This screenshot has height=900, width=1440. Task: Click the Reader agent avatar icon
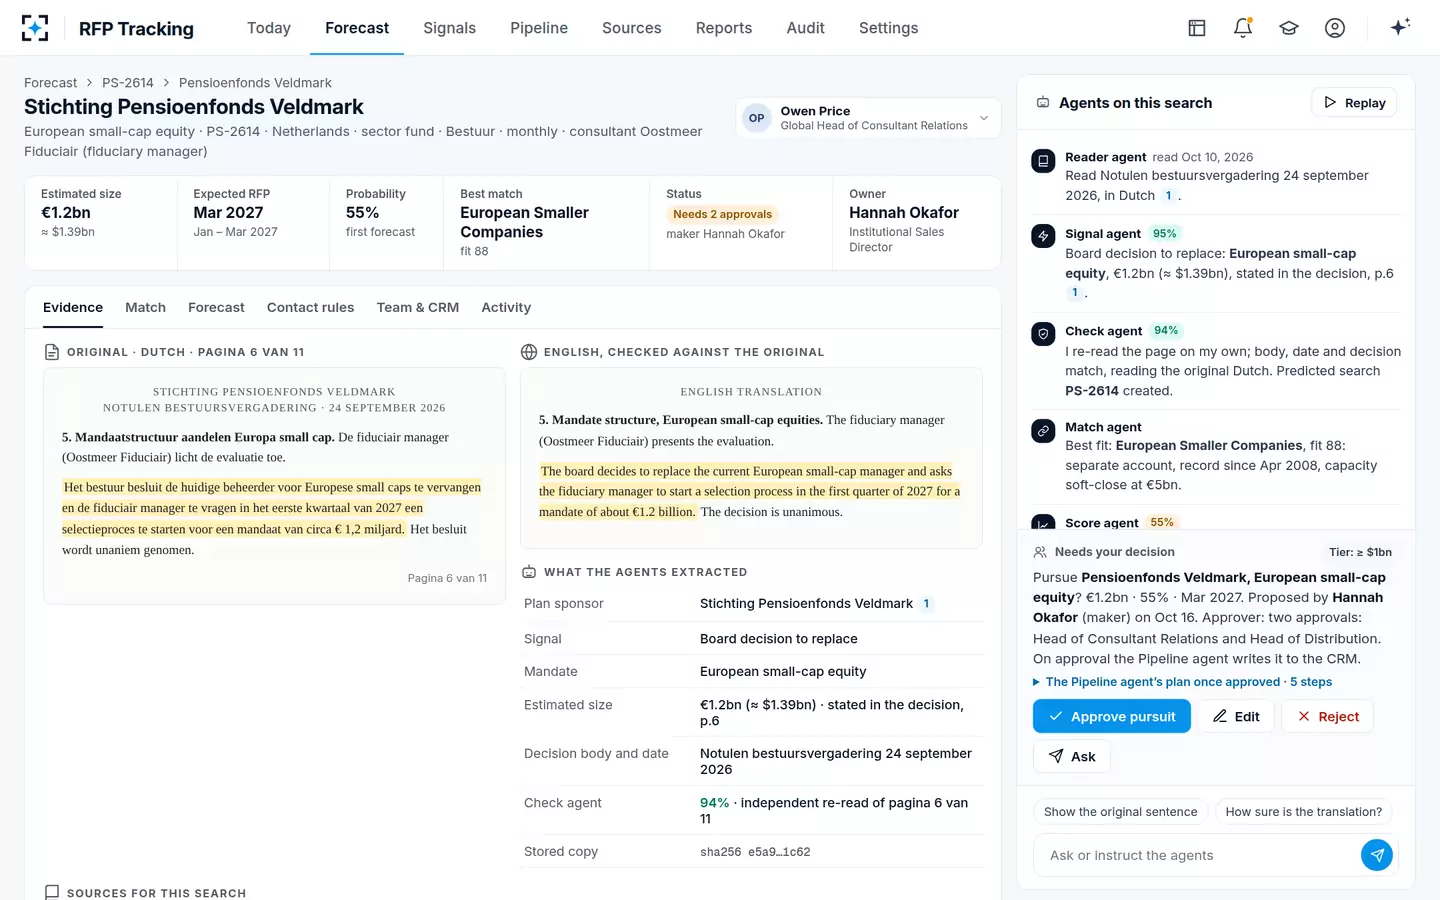1043,160
